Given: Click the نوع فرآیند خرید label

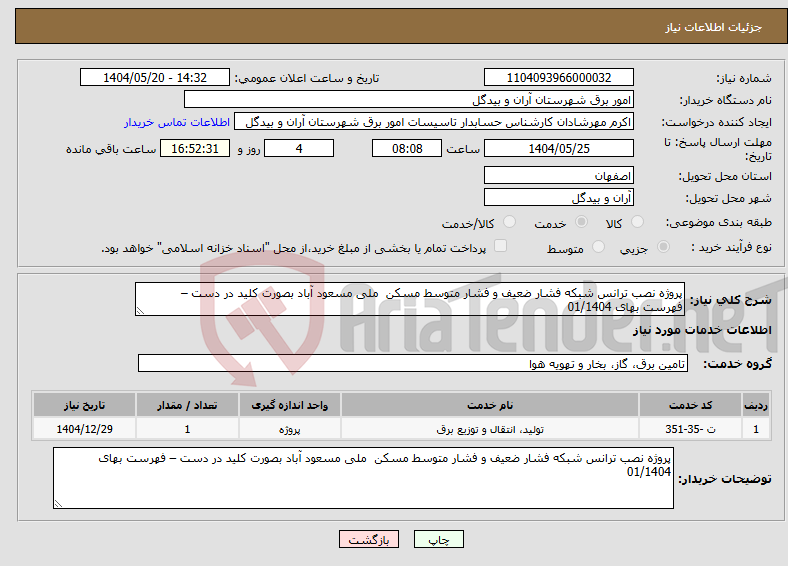Looking at the screenshot, I should click(731, 247).
